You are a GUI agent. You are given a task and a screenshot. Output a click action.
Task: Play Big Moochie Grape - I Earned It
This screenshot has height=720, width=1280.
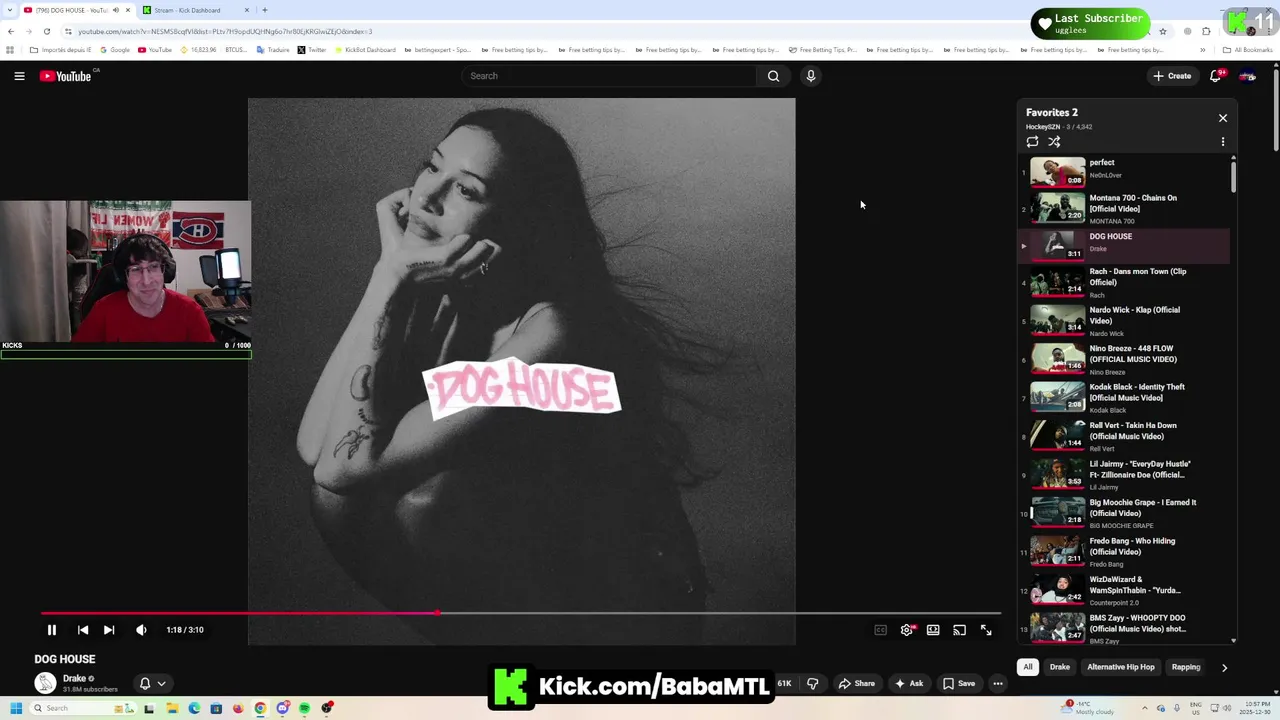(x=1124, y=513)
